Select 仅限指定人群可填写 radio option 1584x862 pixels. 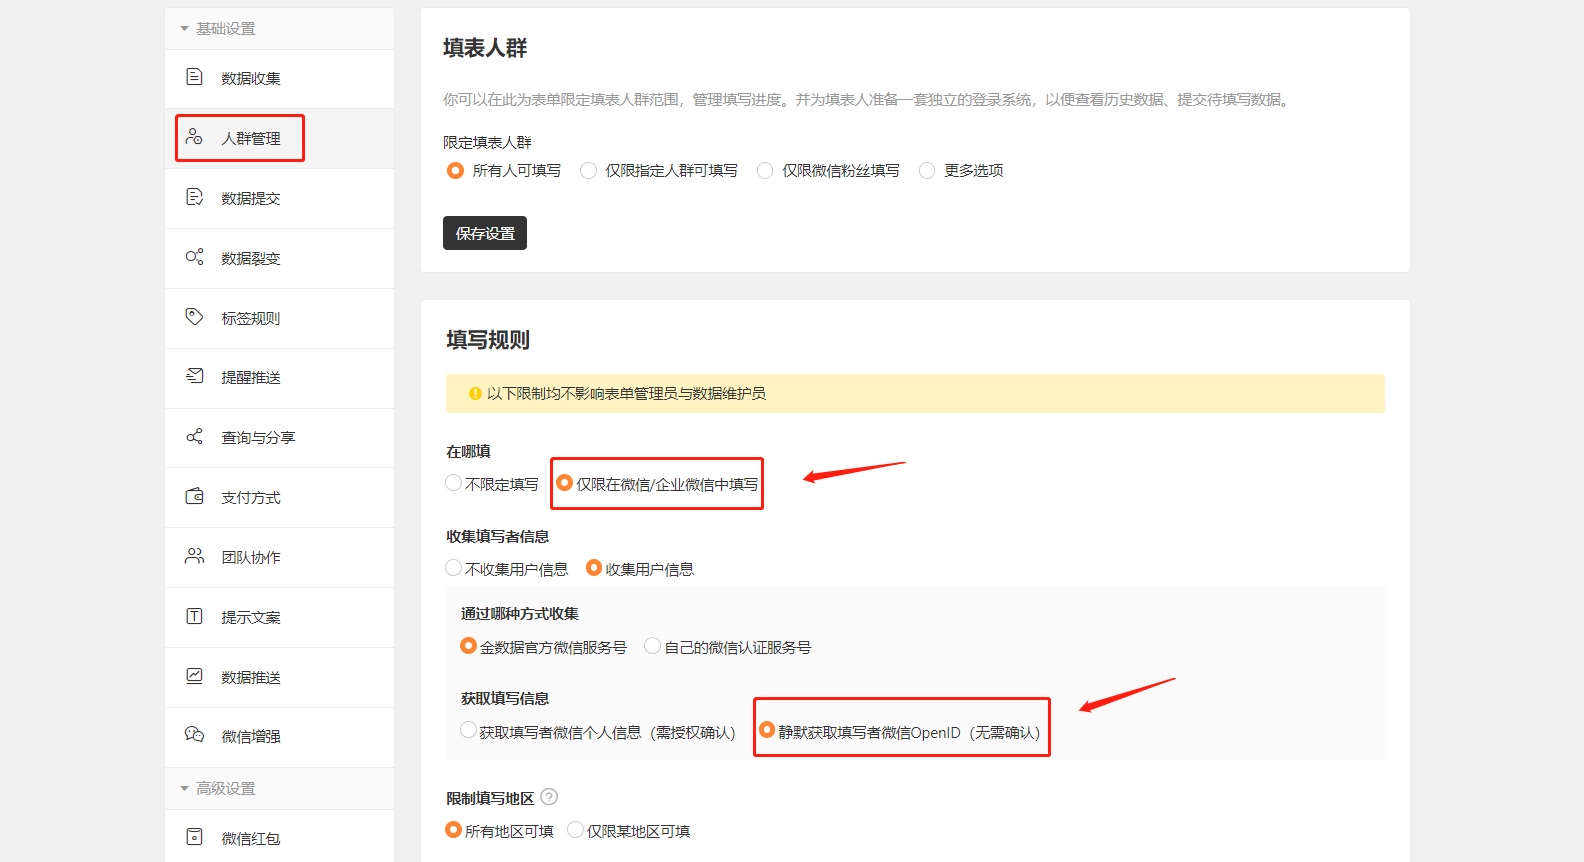click(589, 171)
